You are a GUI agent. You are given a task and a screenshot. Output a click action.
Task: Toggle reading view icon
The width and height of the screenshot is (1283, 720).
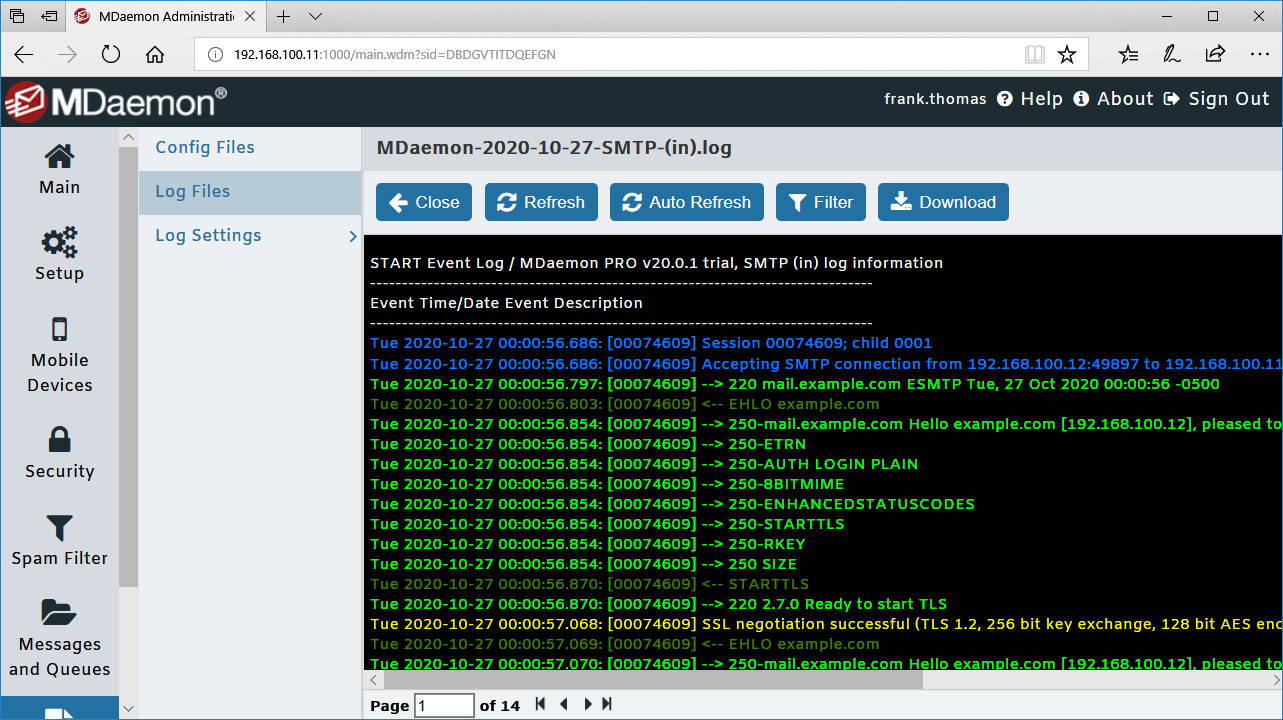[1034, 54]
